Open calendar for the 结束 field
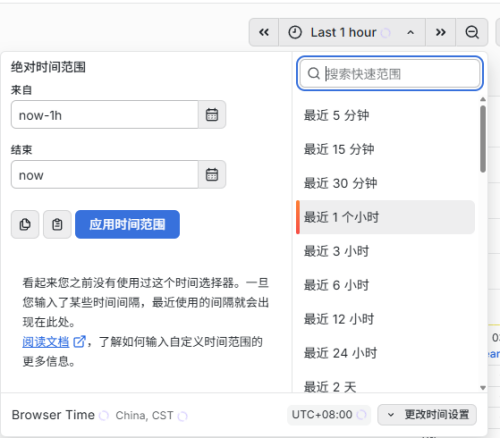Screen dimensions: 500x438 pyautogui.click(x=212, y=175)
